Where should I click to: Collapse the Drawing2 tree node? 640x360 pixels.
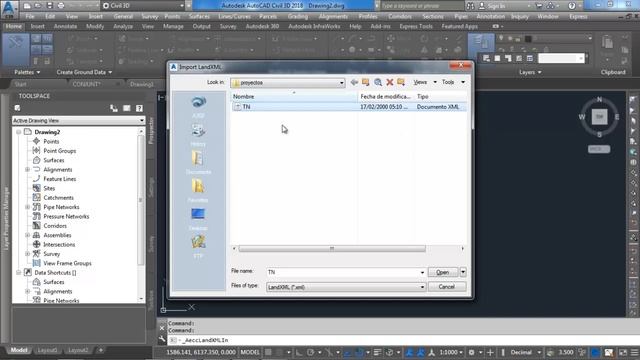coord(18,132)
